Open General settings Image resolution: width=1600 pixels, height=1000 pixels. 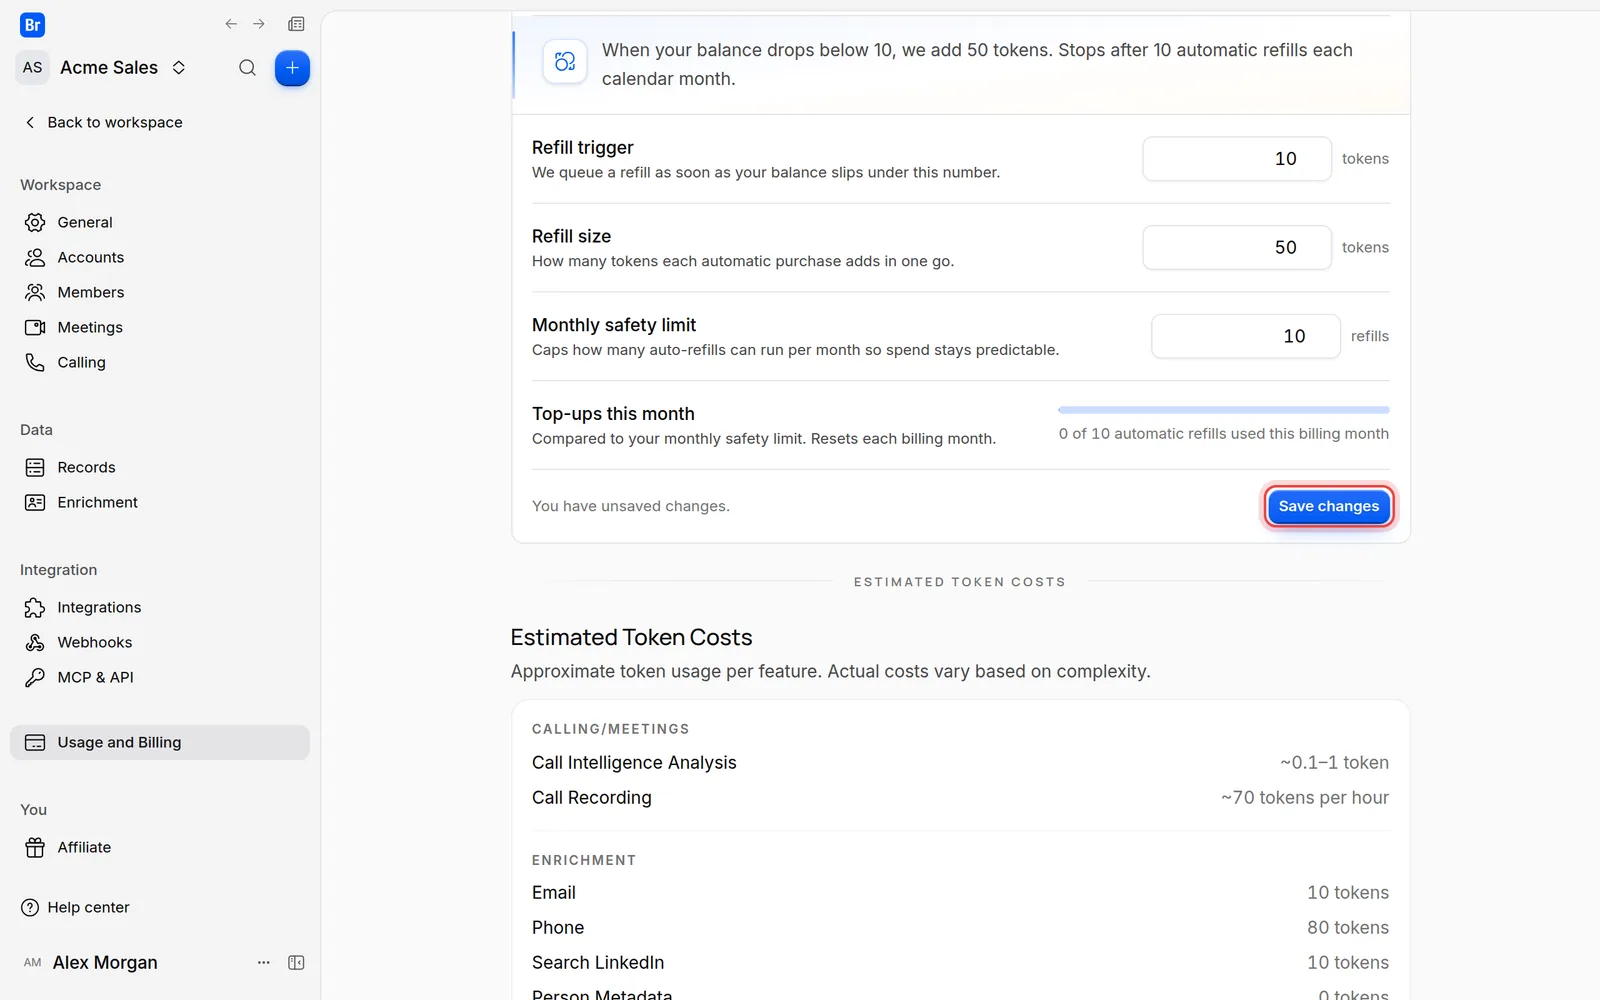(x=160, y=222)
